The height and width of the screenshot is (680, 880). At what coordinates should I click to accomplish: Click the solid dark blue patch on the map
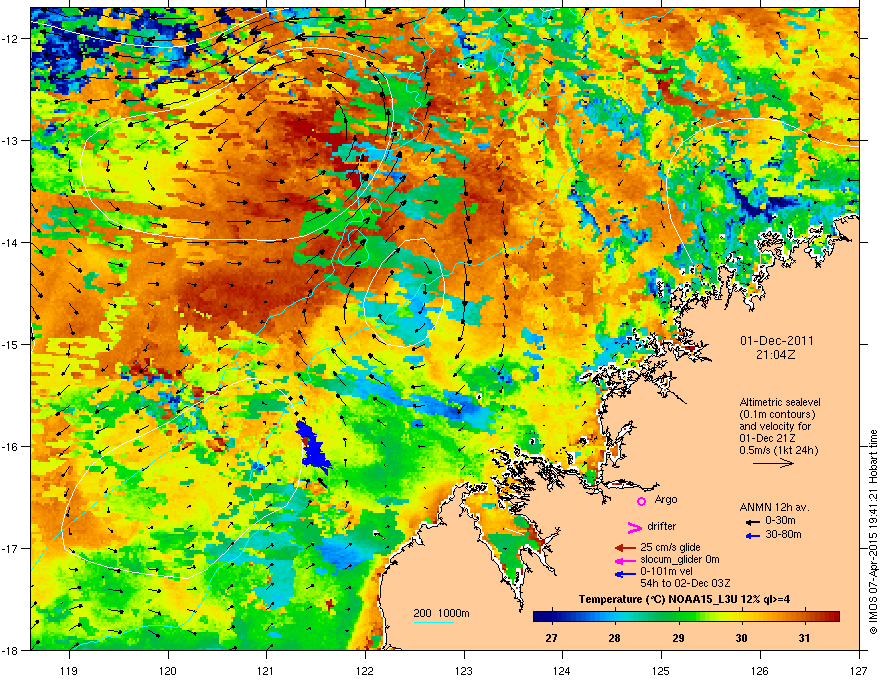312,446
